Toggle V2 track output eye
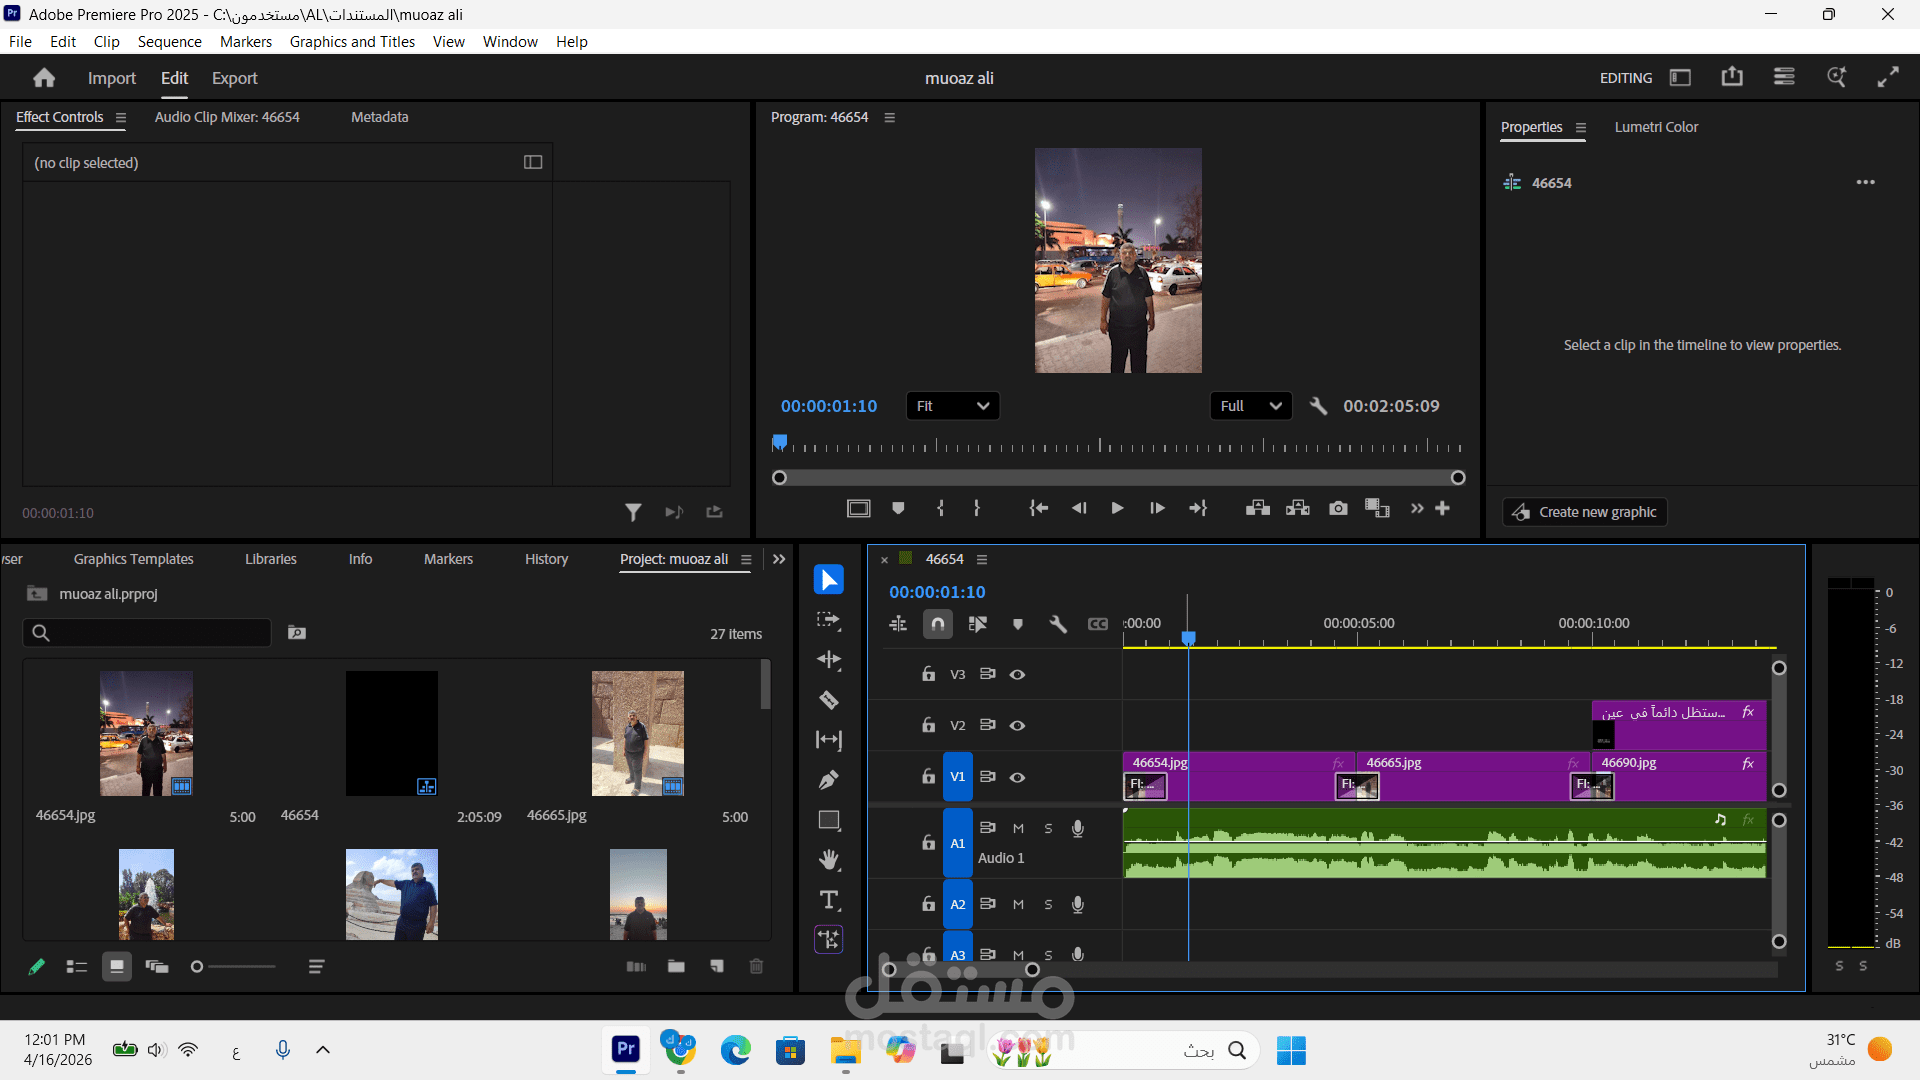This screenshot has width=1920, height=1080. pos(1017,725)
